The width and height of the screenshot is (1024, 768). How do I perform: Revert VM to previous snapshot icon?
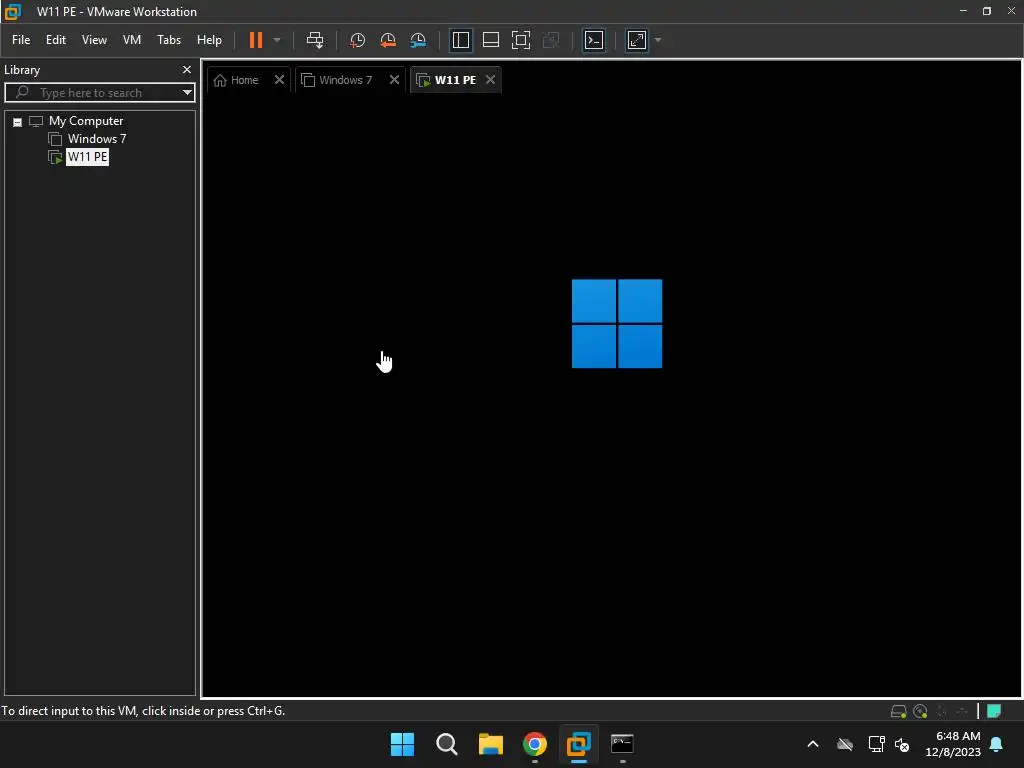(388, 40)
